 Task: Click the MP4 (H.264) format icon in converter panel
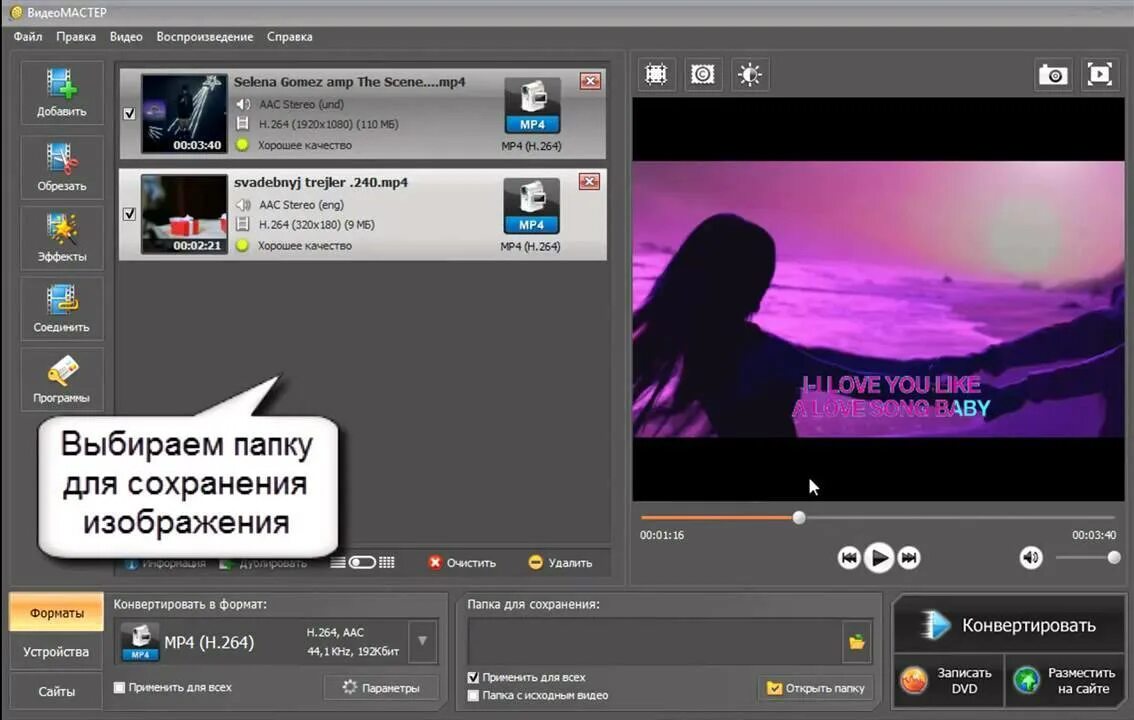click(x=140, y=641)
